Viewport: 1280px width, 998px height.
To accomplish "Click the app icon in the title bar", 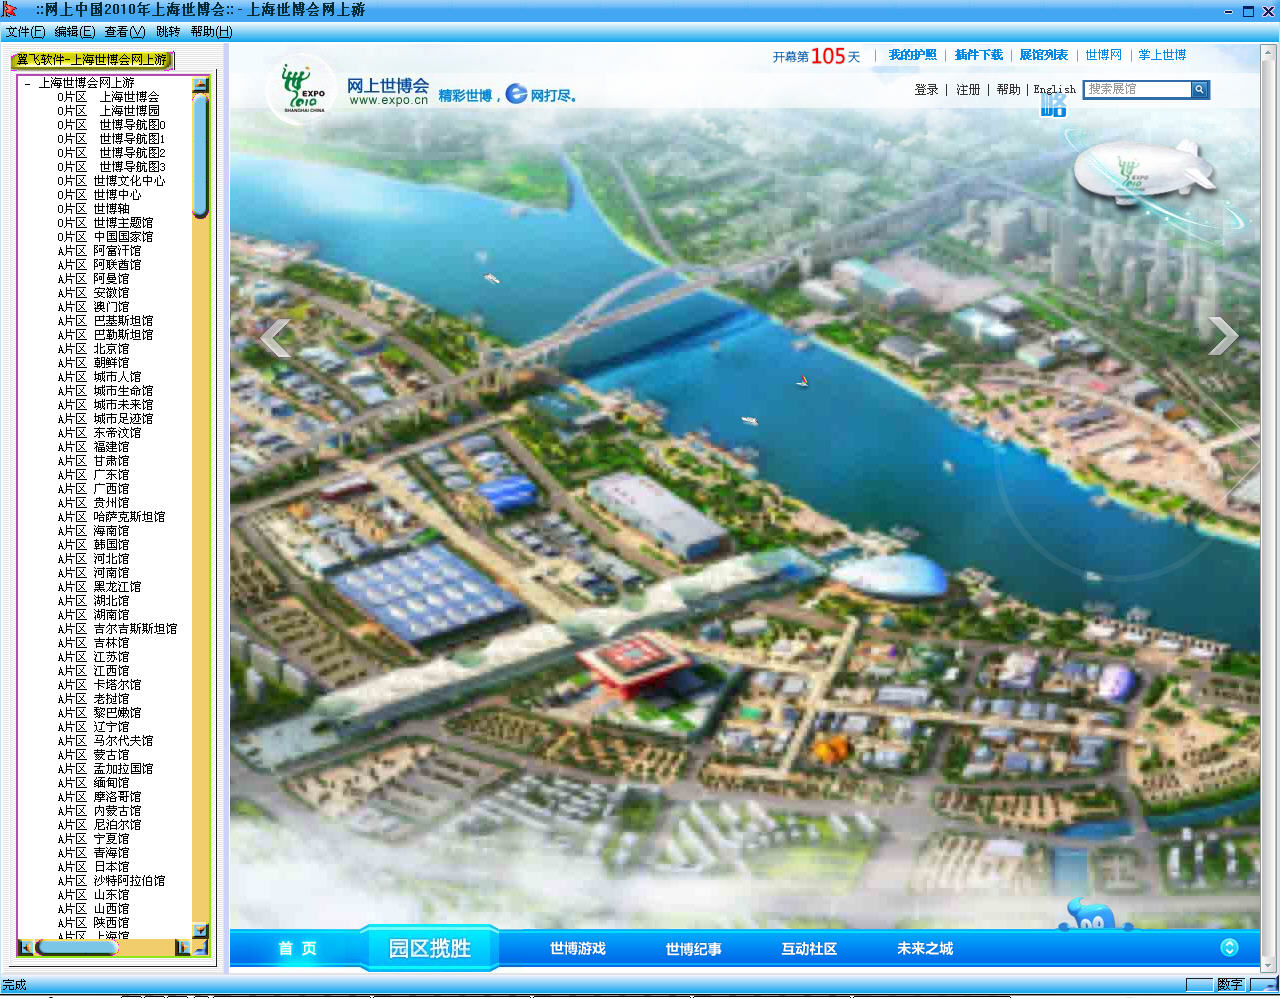I will 10,10.
